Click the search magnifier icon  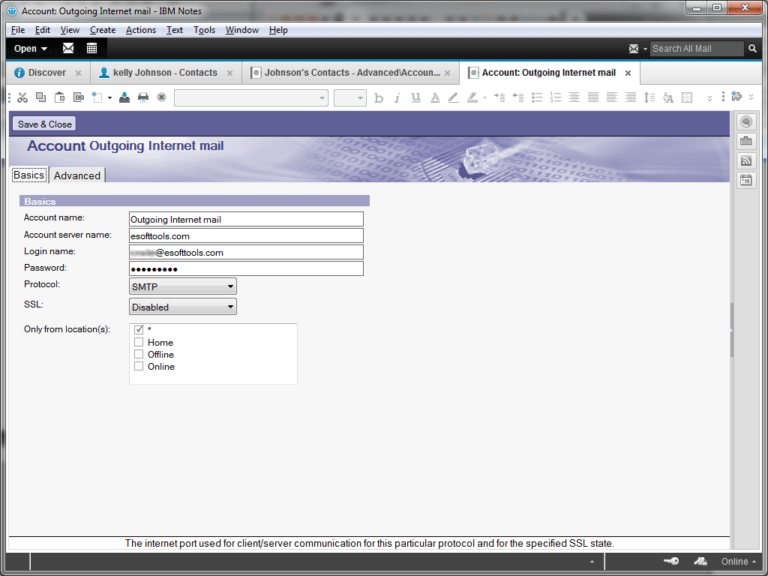[752, 48]
